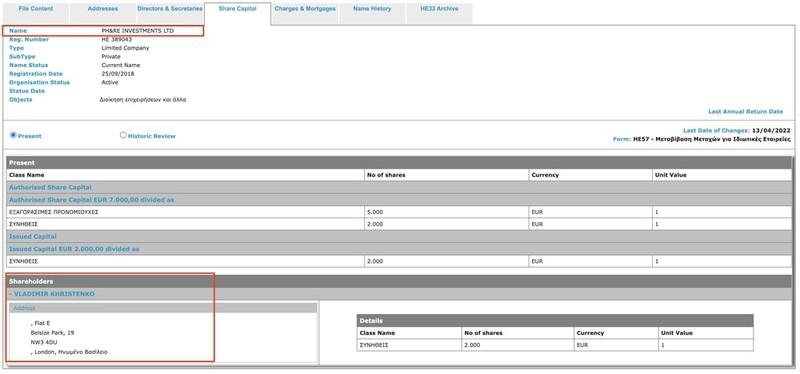
Task: Click the HE57 form description text
Action: [712, 139]
